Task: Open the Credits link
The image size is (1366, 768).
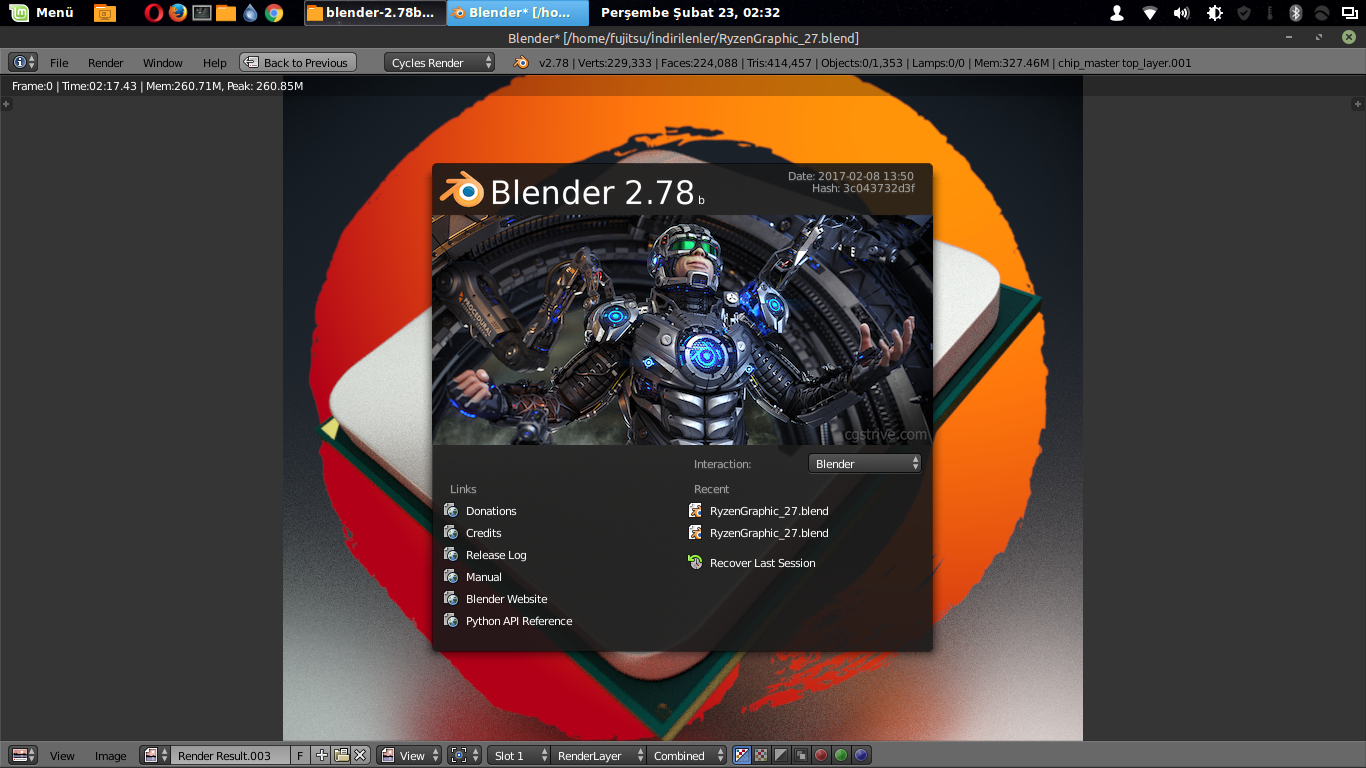Action: [x=483, y=533]
